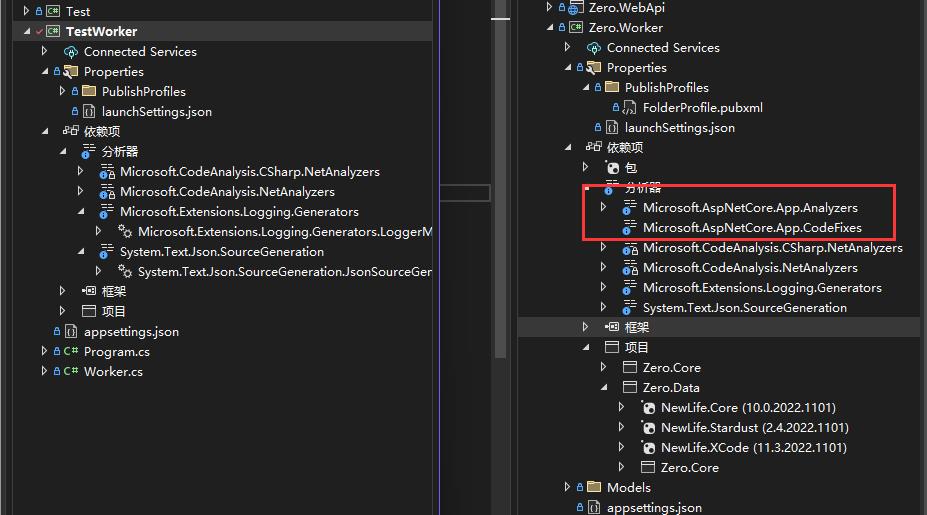
Task: Collapse the Zero.Data project reference
Action: (x=604, y=387)
